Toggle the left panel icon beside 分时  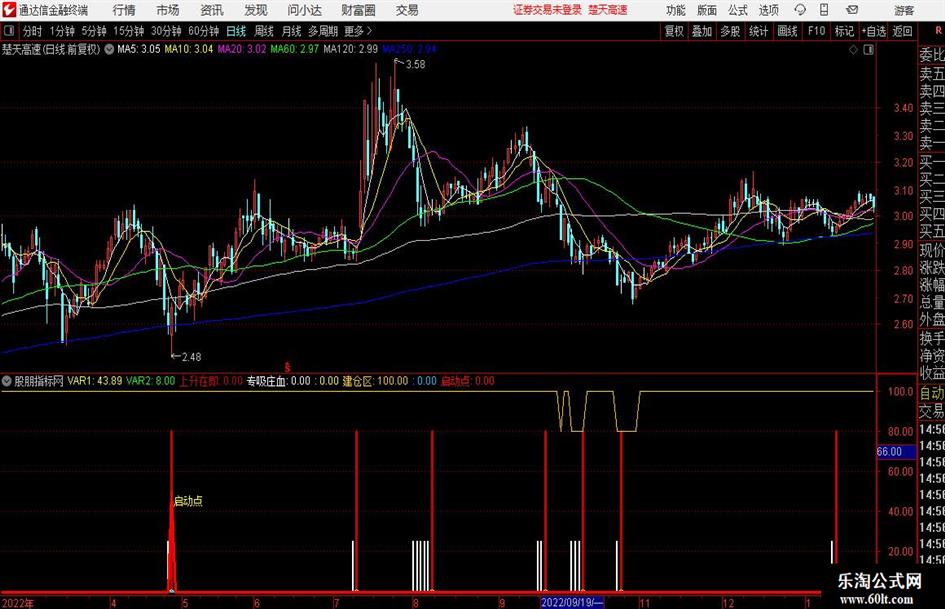pos(9,31)
